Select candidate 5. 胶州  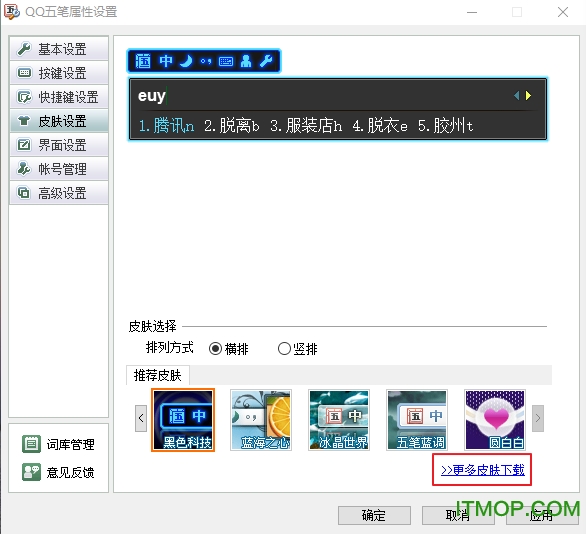(x=445, y=126)
